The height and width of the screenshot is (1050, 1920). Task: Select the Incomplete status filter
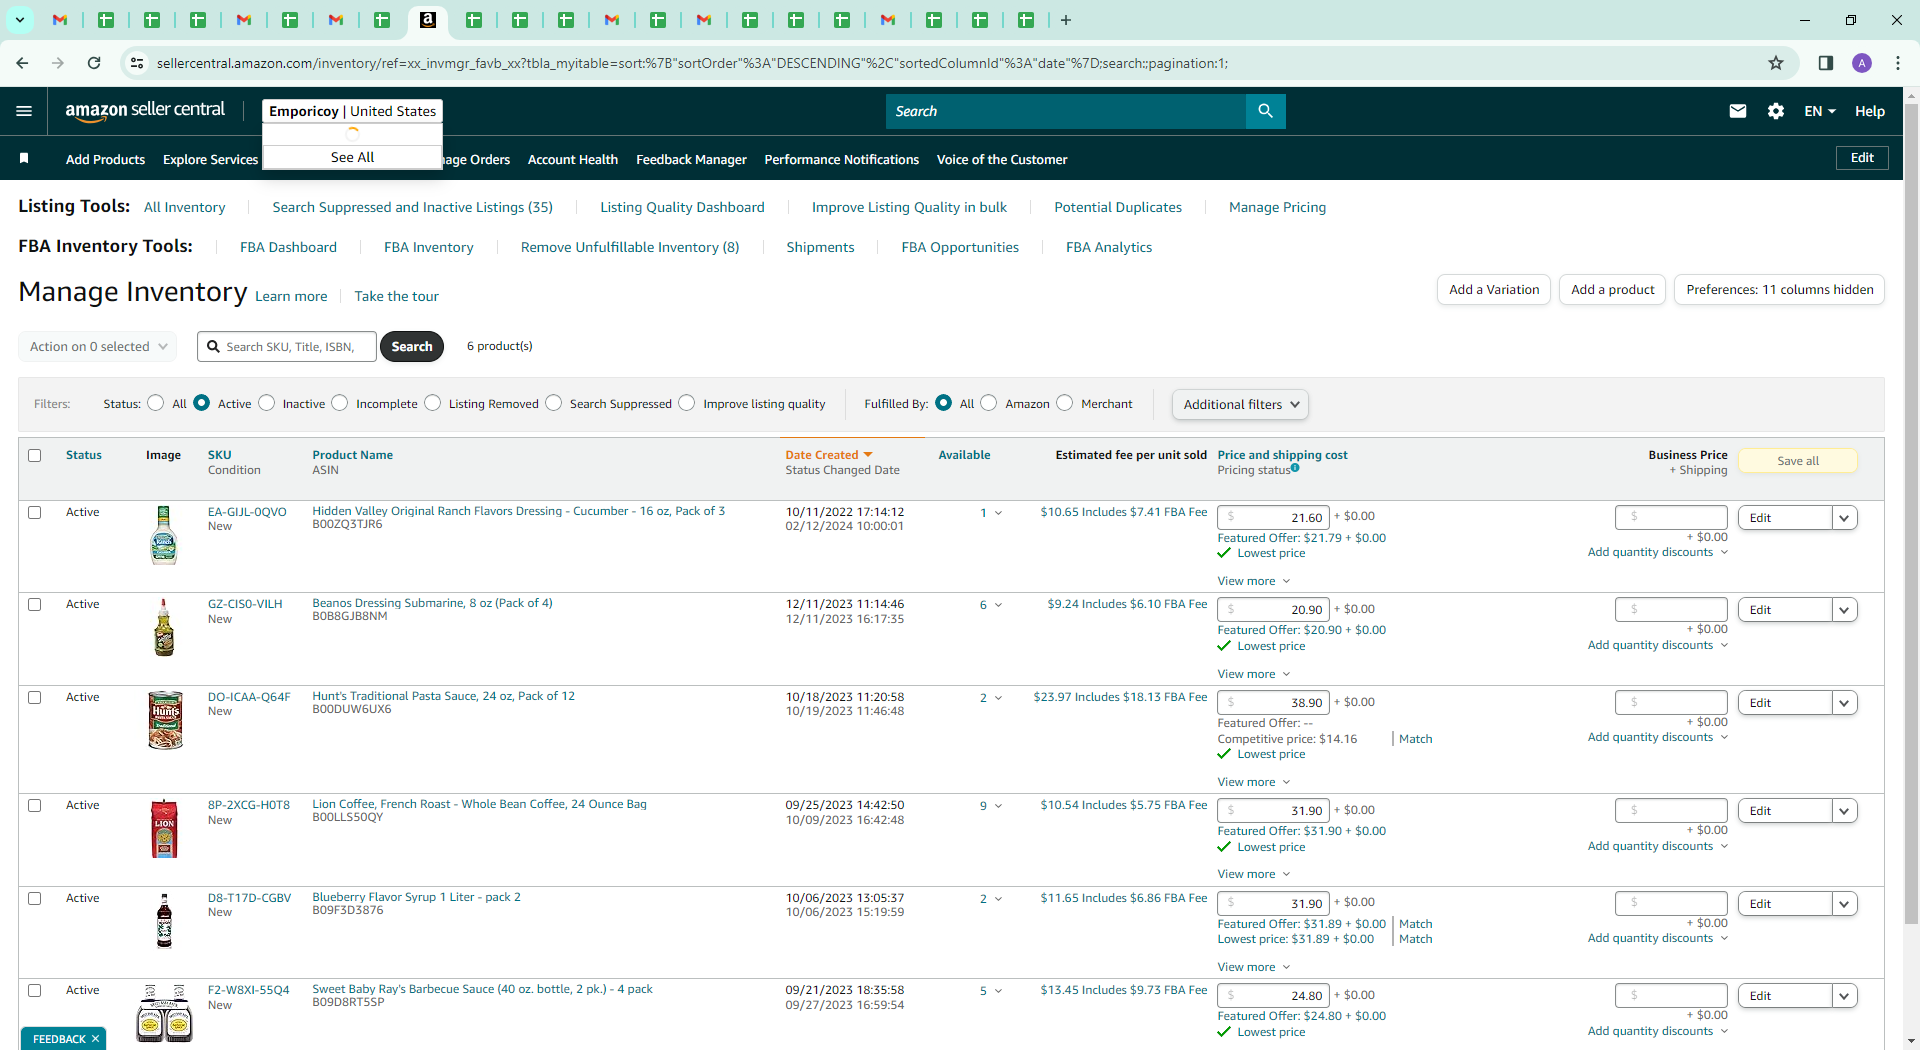coord(340,403)
